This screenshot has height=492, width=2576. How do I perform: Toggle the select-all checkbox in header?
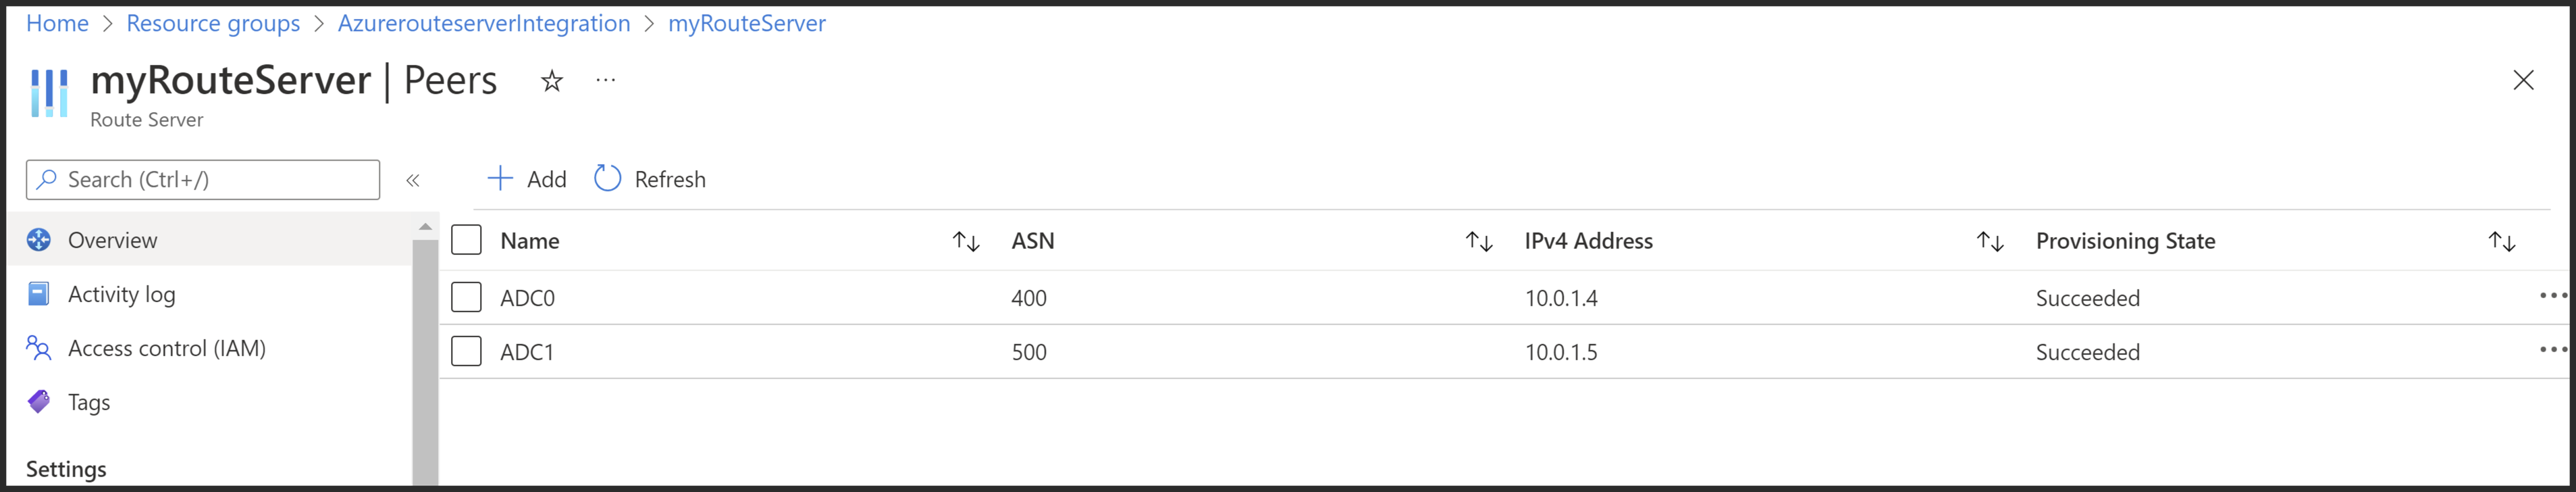click(466, 240)
